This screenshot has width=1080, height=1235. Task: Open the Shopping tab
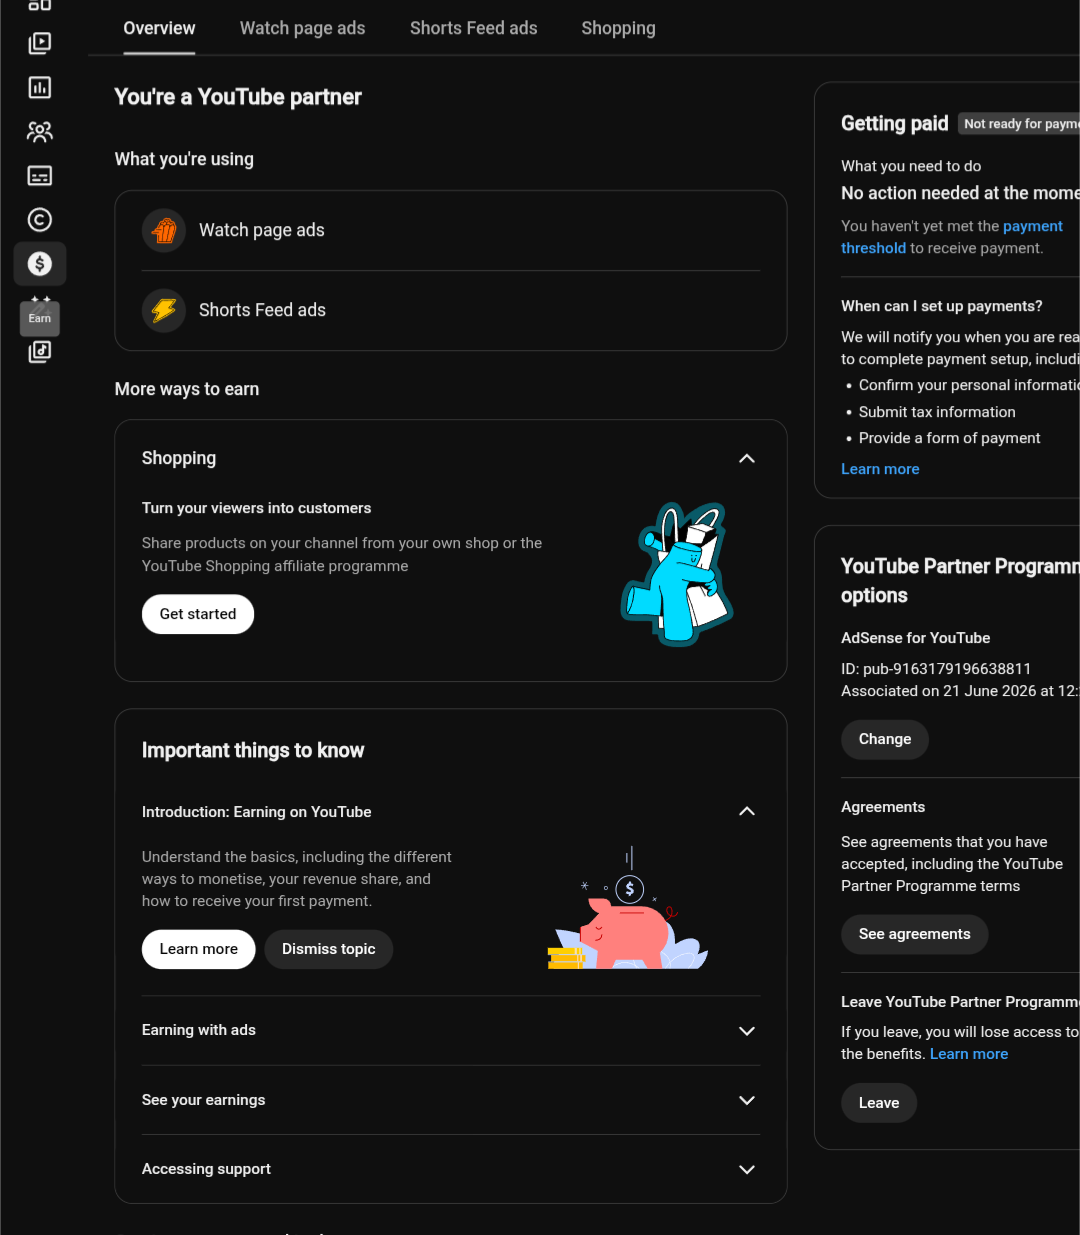coord(619,28)
